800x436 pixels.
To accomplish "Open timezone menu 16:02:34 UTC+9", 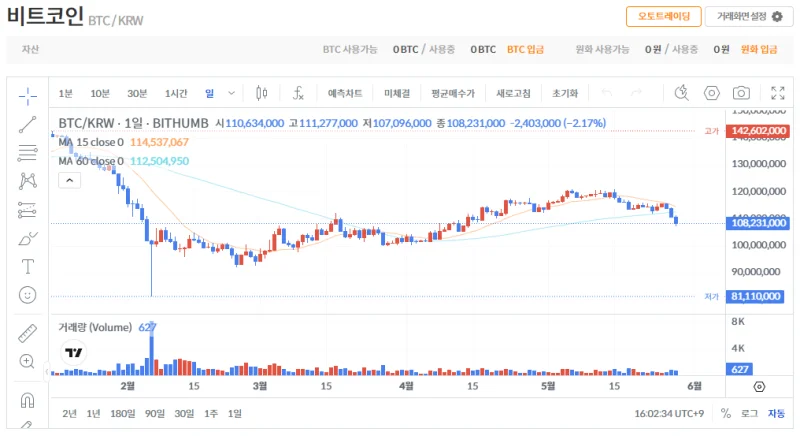I will [669, 414].
